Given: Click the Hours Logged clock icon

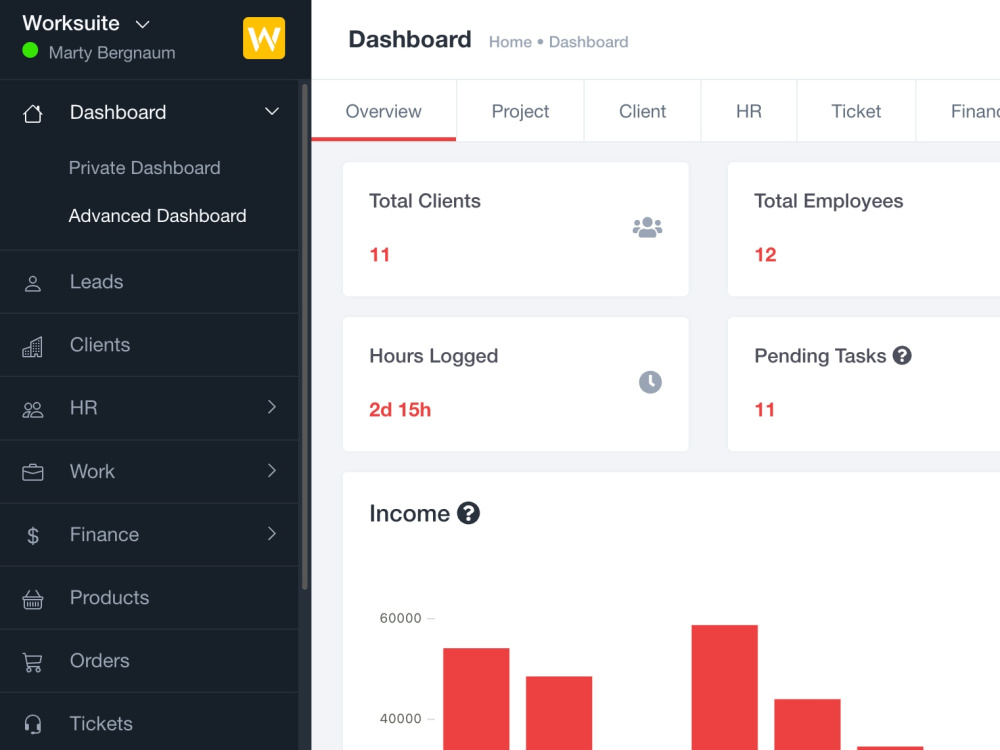Looking at the screenshot, I should point(650,382).
